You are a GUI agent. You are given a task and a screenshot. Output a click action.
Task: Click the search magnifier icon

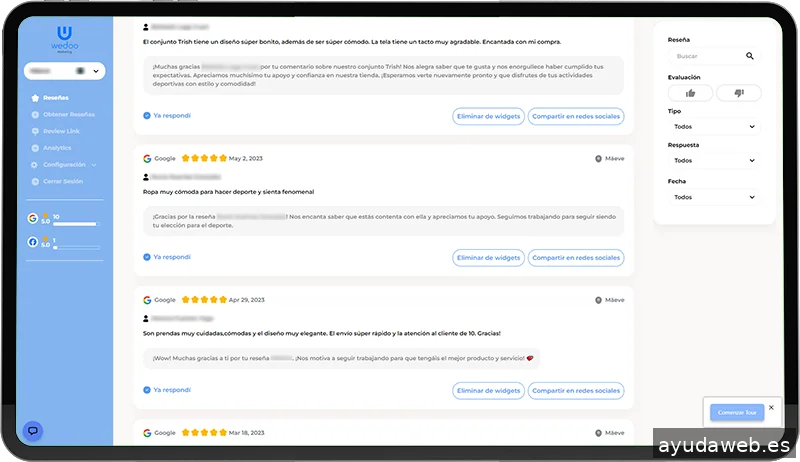pos(750,57)
